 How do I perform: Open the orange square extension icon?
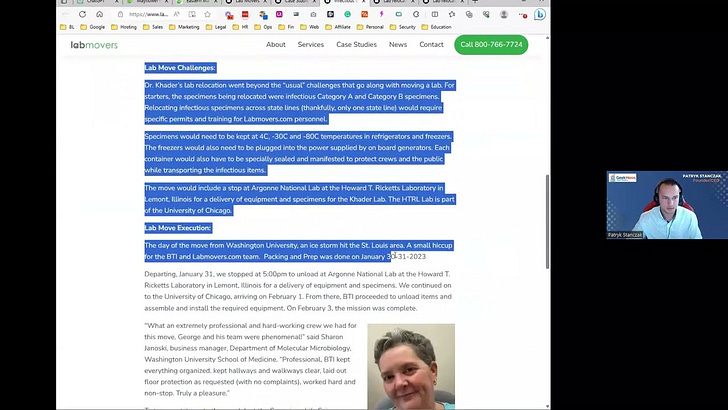[364, 14]
